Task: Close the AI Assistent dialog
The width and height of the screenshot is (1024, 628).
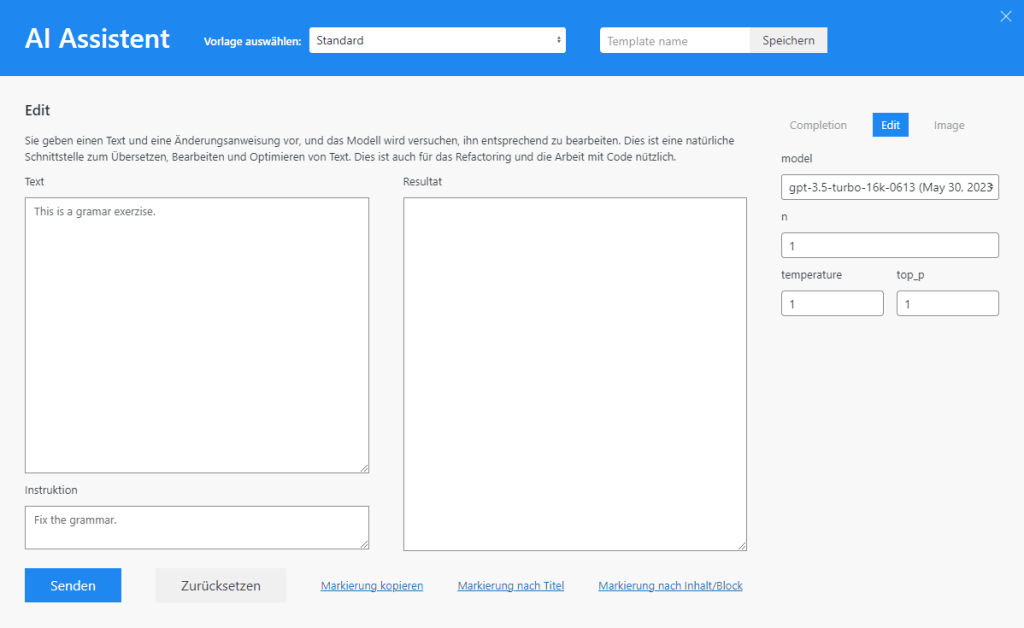Action: (x=1005, y=16)
